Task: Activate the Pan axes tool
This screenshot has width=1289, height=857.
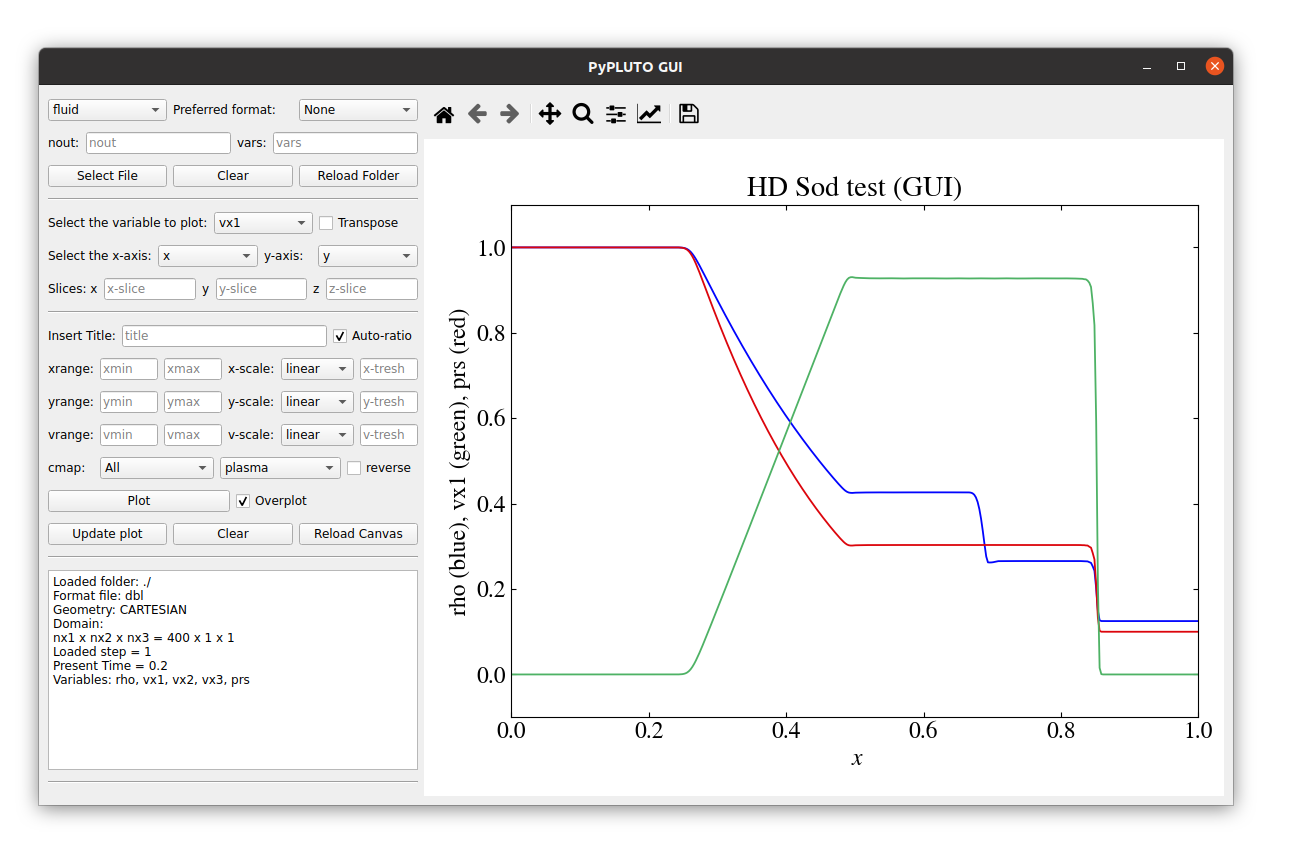Action: point(550,114)
